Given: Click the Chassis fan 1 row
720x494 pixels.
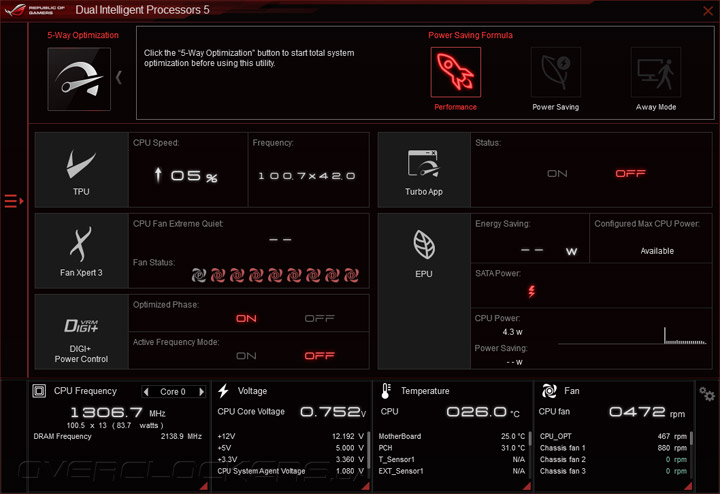Looking at the screenshot, I should (613, 448).
